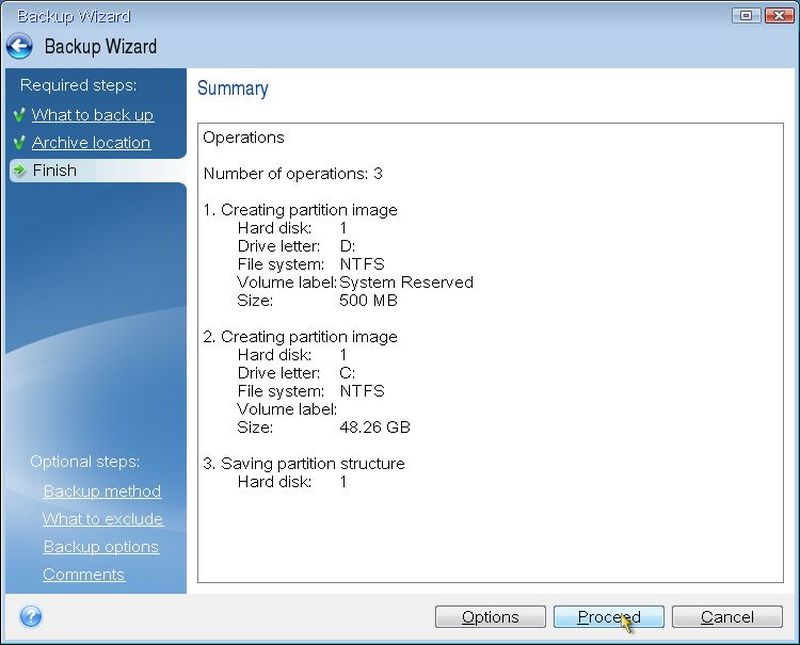
Task: Go back to the What to back up step
Action: (x=92, y=115)
